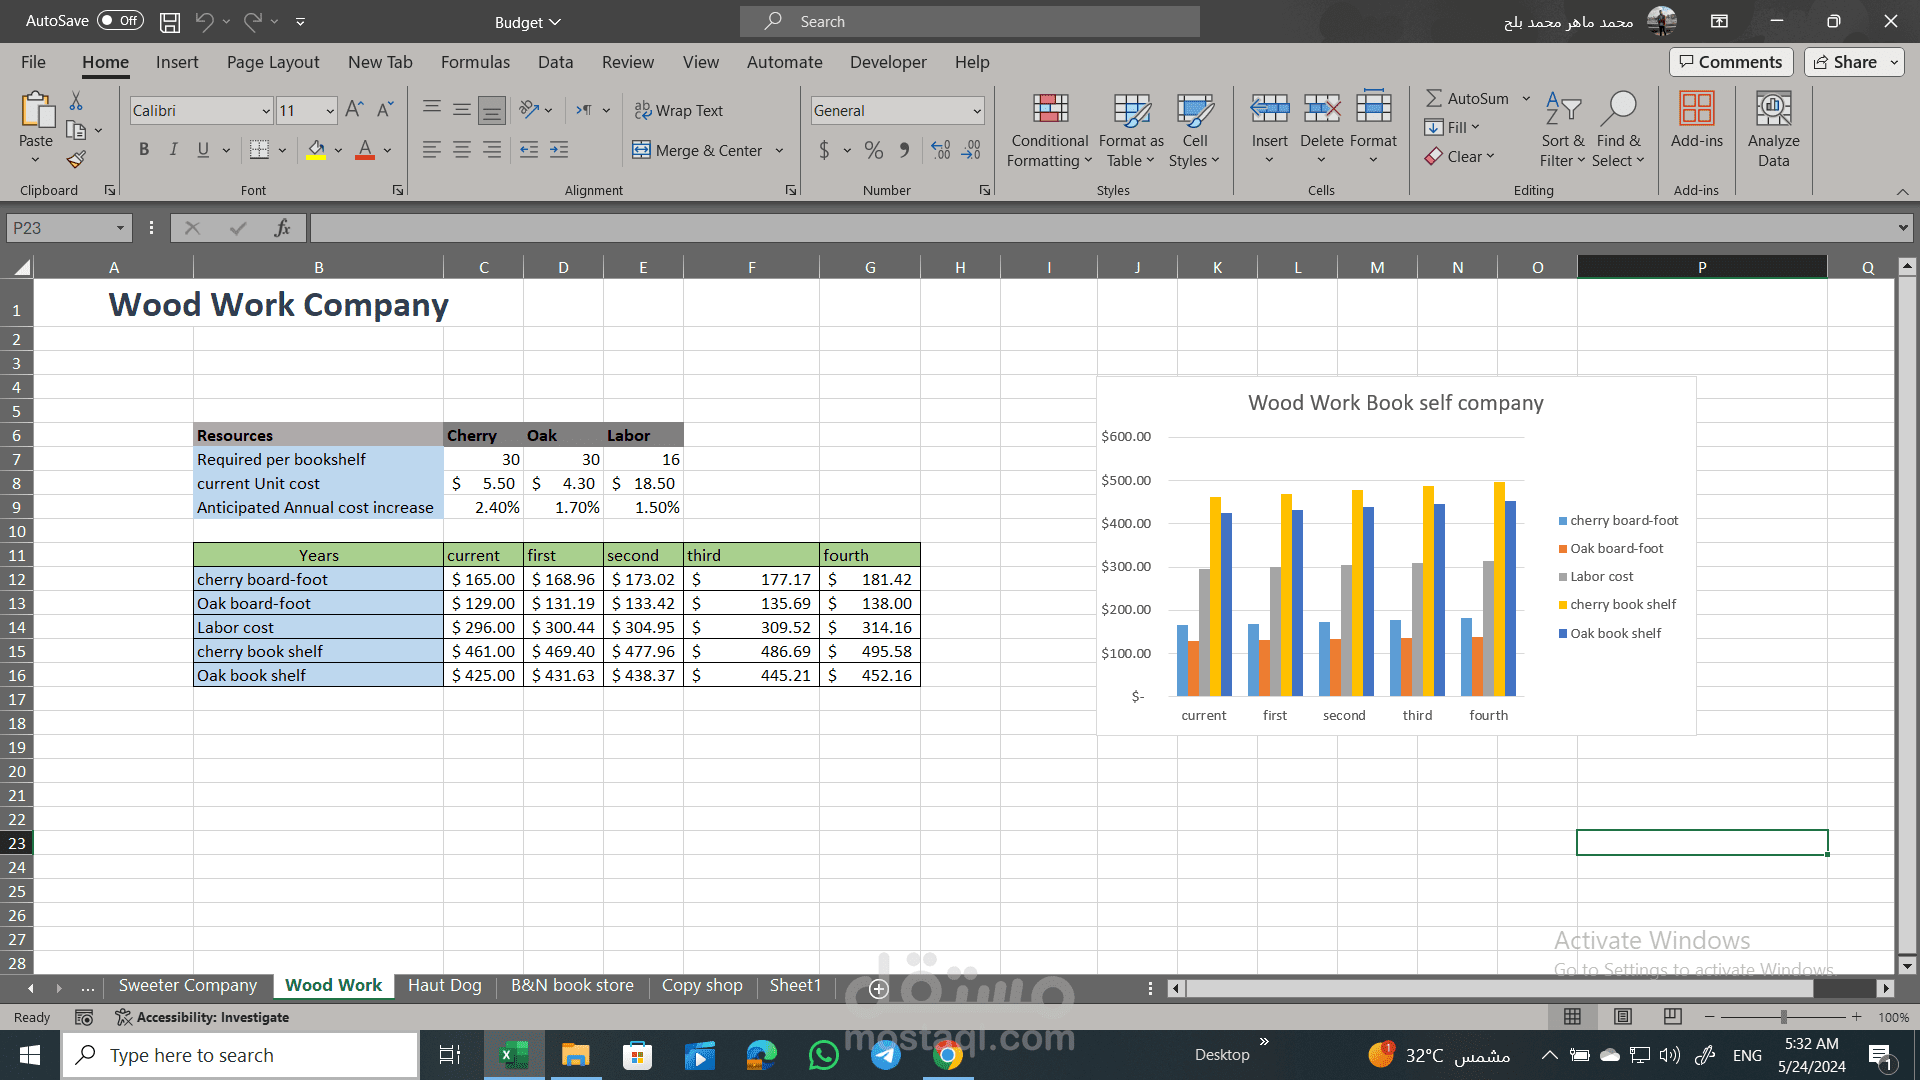Expand the Number Format General dropdown
The width and height of the screenshot is (1920, 1080).
(x=976, y=110)
